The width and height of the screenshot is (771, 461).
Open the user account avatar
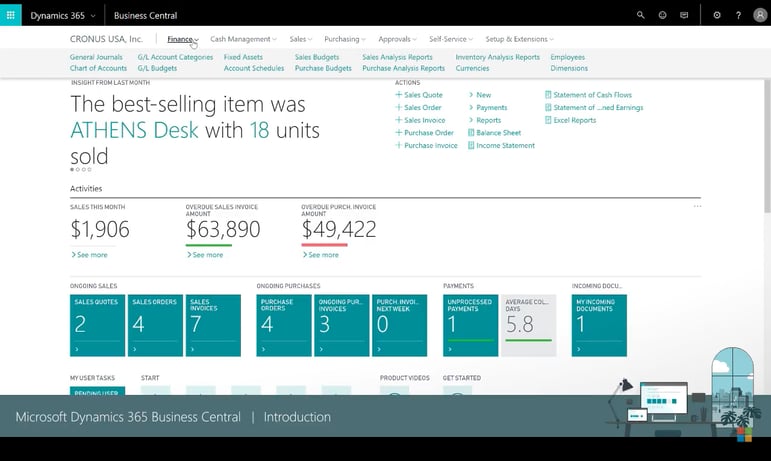click(760, 15)
